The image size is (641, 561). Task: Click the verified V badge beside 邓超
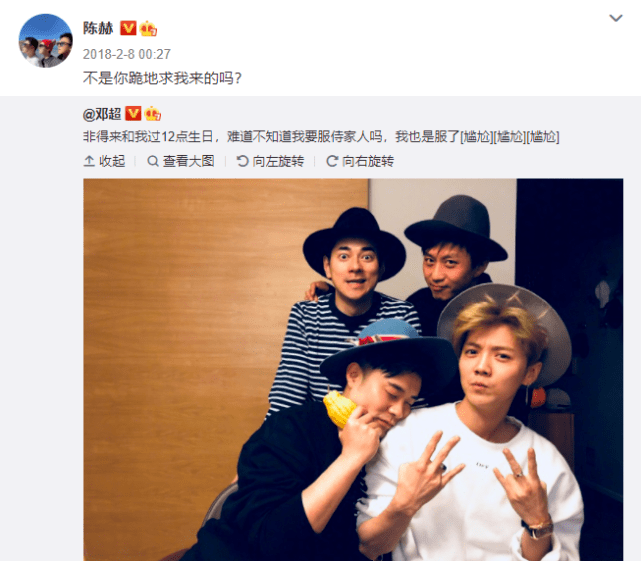pyautogui.click(x=133, y=113)
